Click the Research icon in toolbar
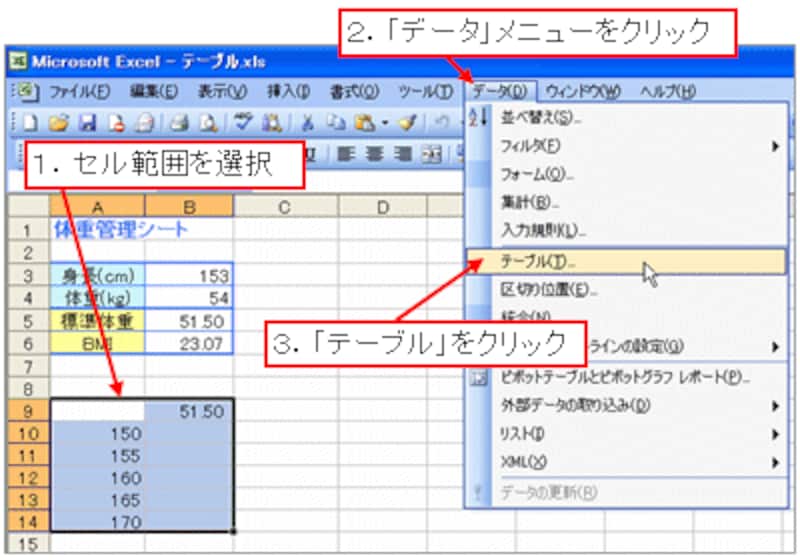 tap(271, 123)
